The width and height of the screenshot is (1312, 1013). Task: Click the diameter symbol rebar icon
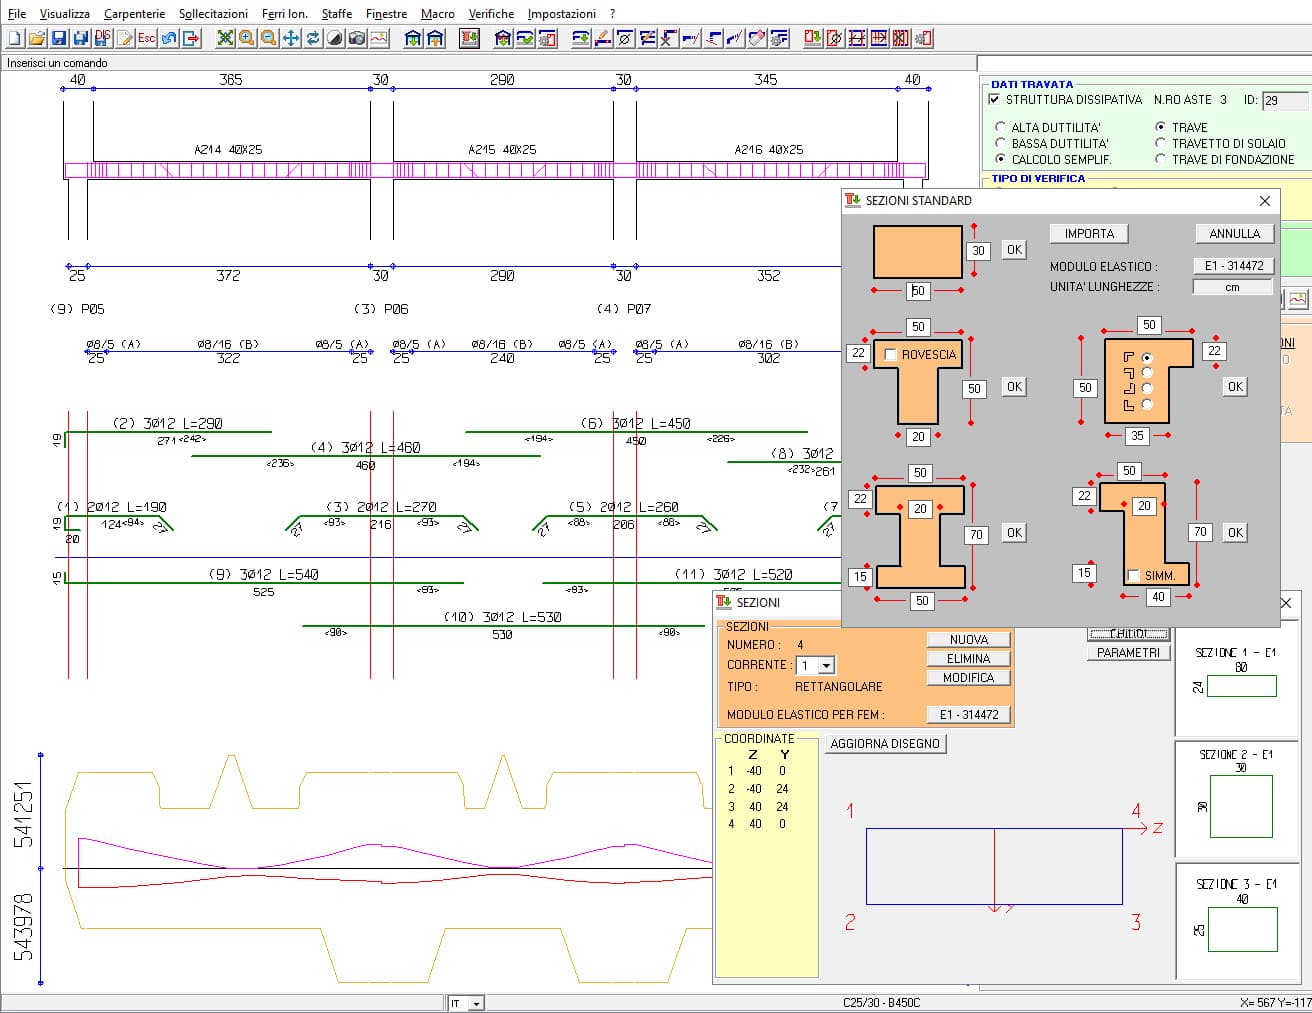(625, 38)
